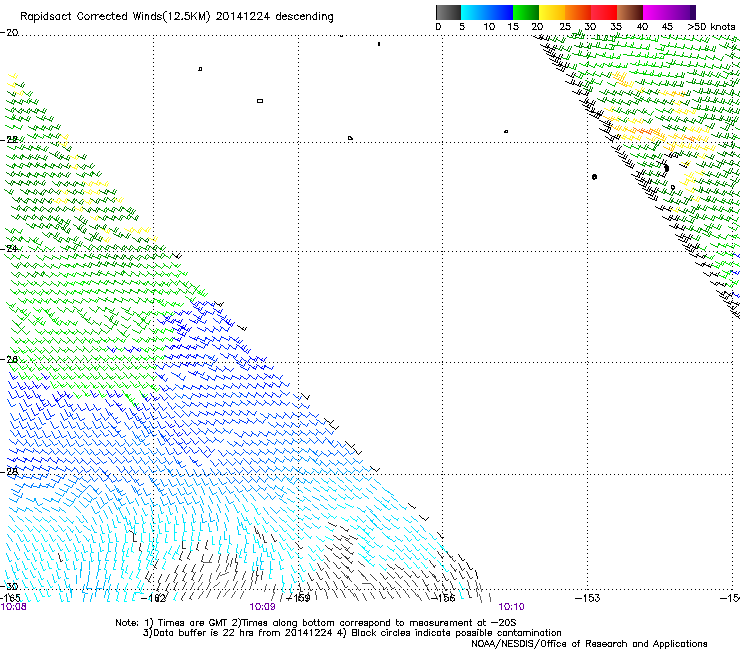Click the -153 longitude label
The height and width of the screenshot is (650, 740).
tap(588, 598)
